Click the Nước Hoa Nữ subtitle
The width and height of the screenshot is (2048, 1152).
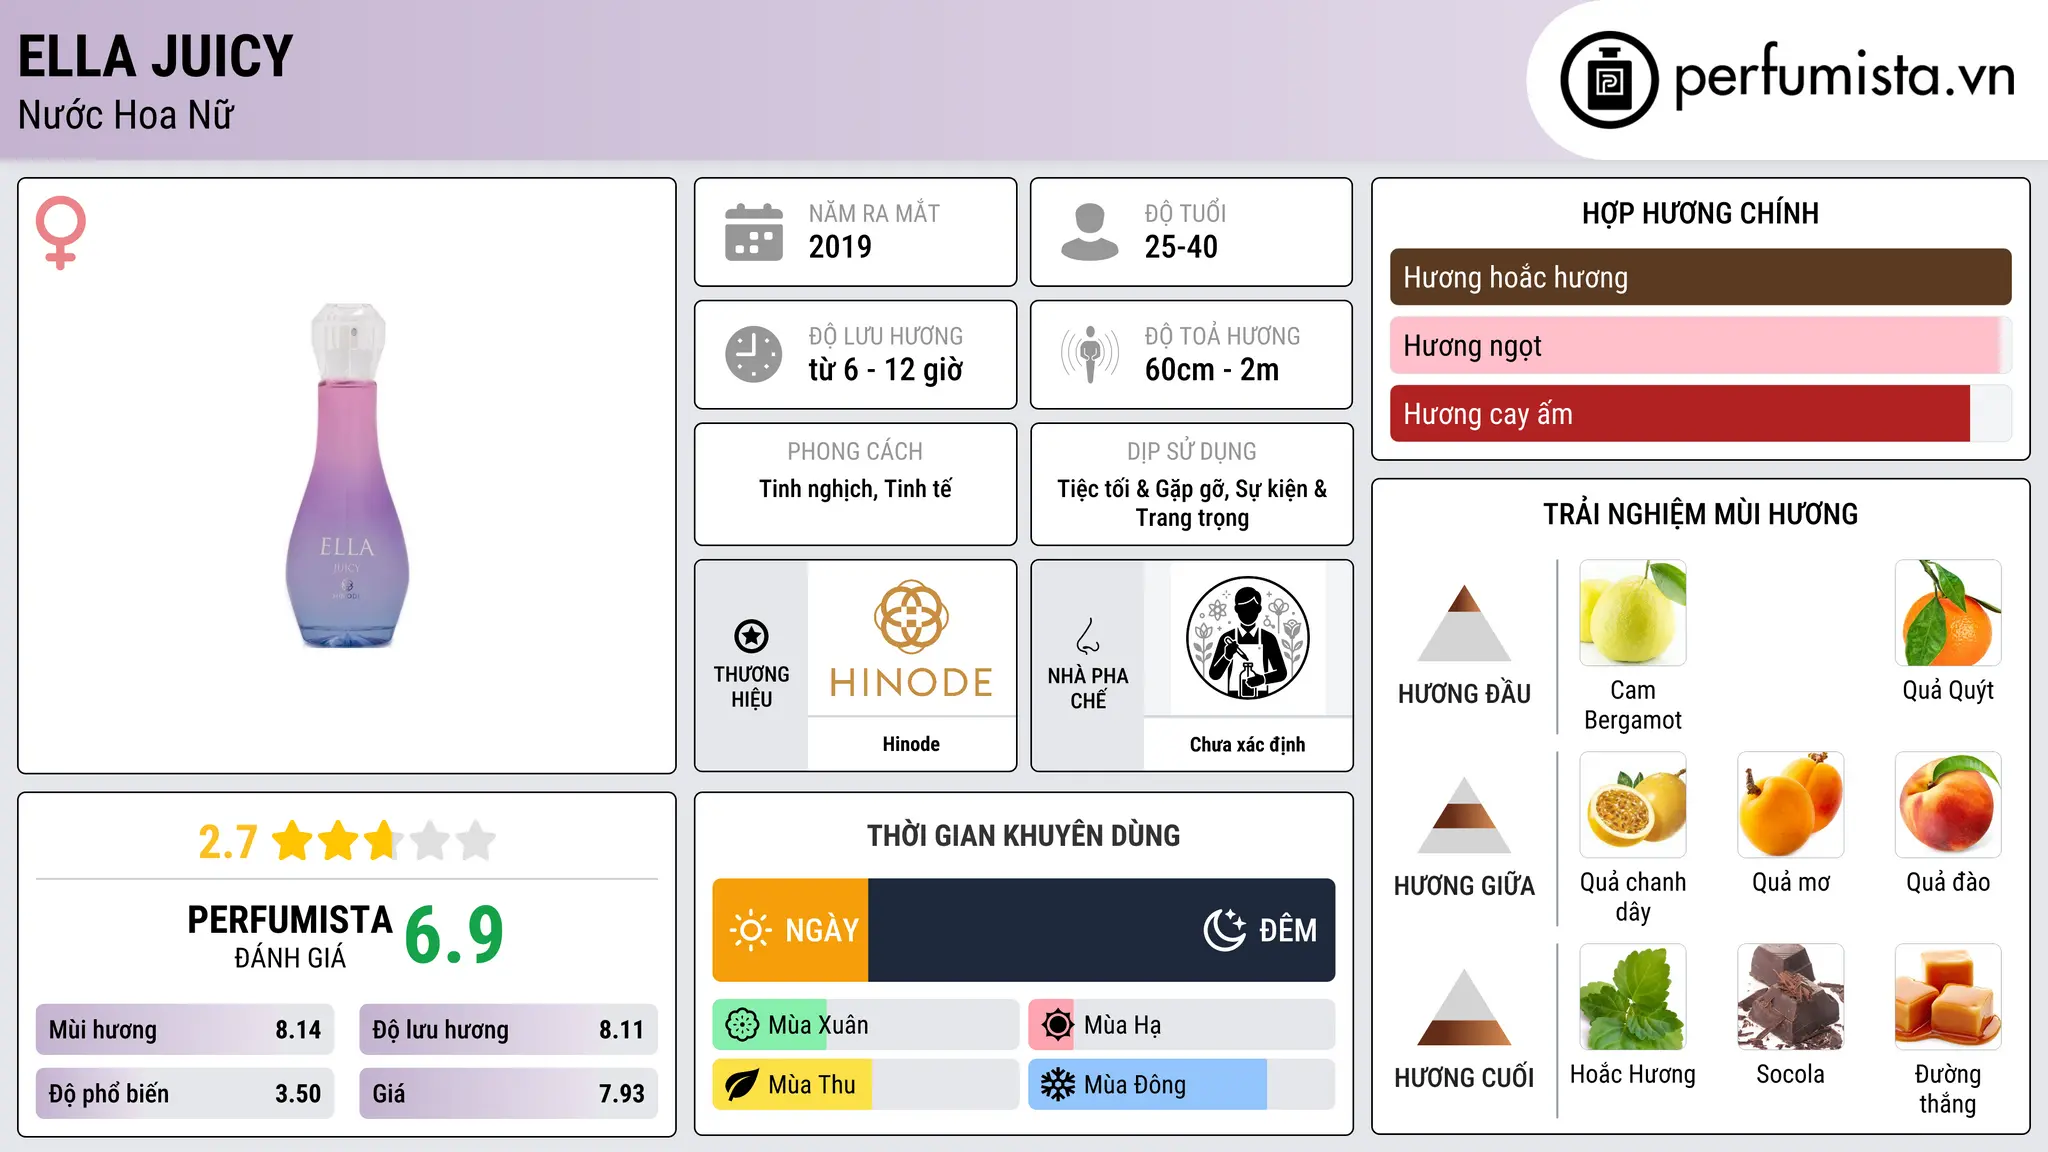[x=126, y=115]
